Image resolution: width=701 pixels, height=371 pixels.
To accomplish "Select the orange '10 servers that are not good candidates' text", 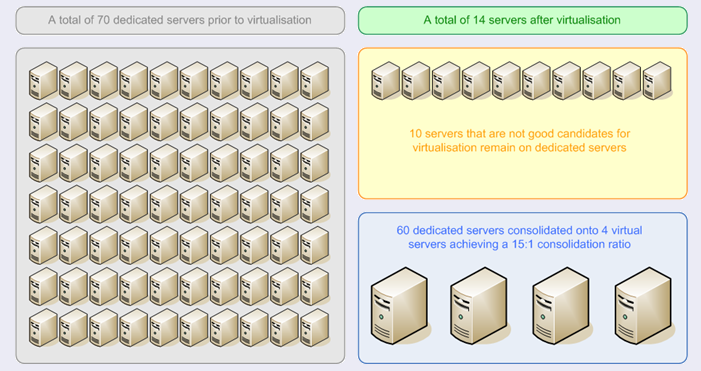I will 519,140.
